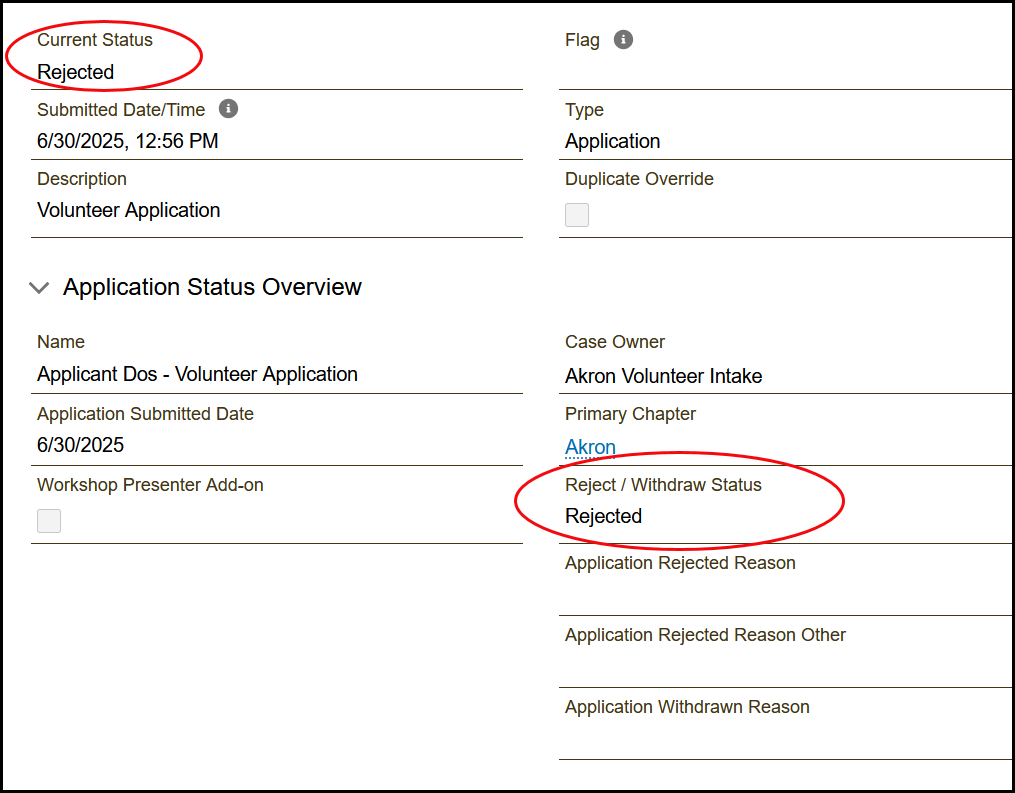Collapse the Application Status Overview chevron
The width and height of the screenshot is (1015, 793).
pos(39,288)
